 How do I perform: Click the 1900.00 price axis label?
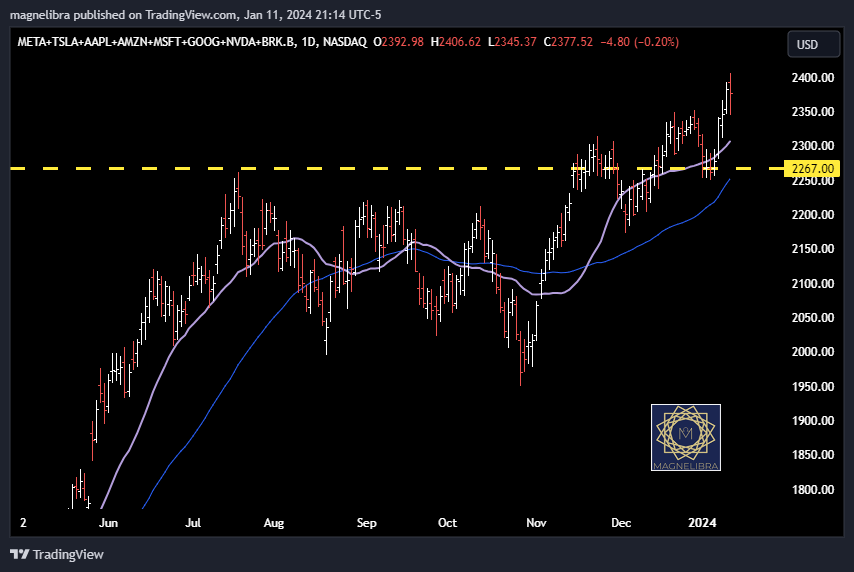(x=813, y=421)
